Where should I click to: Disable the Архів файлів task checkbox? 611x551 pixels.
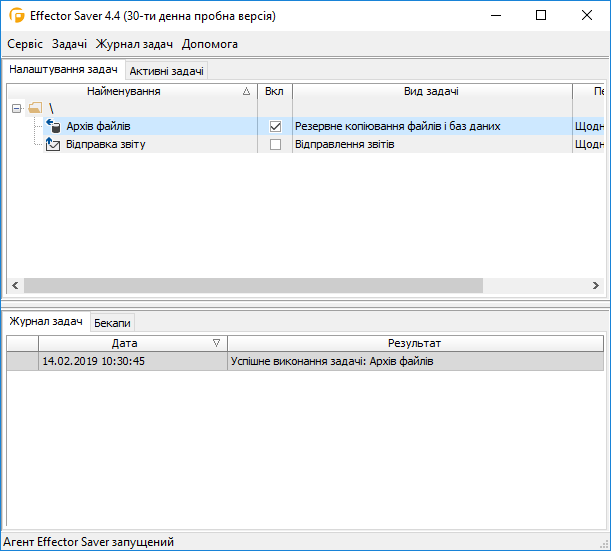tap(275, 126)
